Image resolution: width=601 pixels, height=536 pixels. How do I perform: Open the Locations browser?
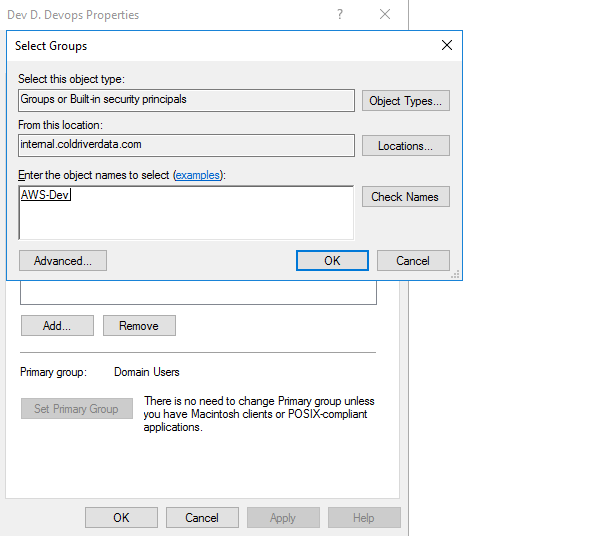[x=405, y=146]
